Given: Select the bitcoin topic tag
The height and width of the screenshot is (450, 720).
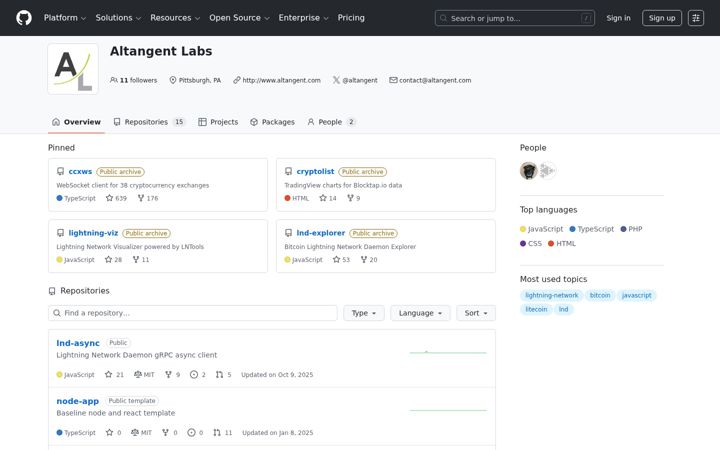Looking at the screenshot, I should (x=600, y=295).
